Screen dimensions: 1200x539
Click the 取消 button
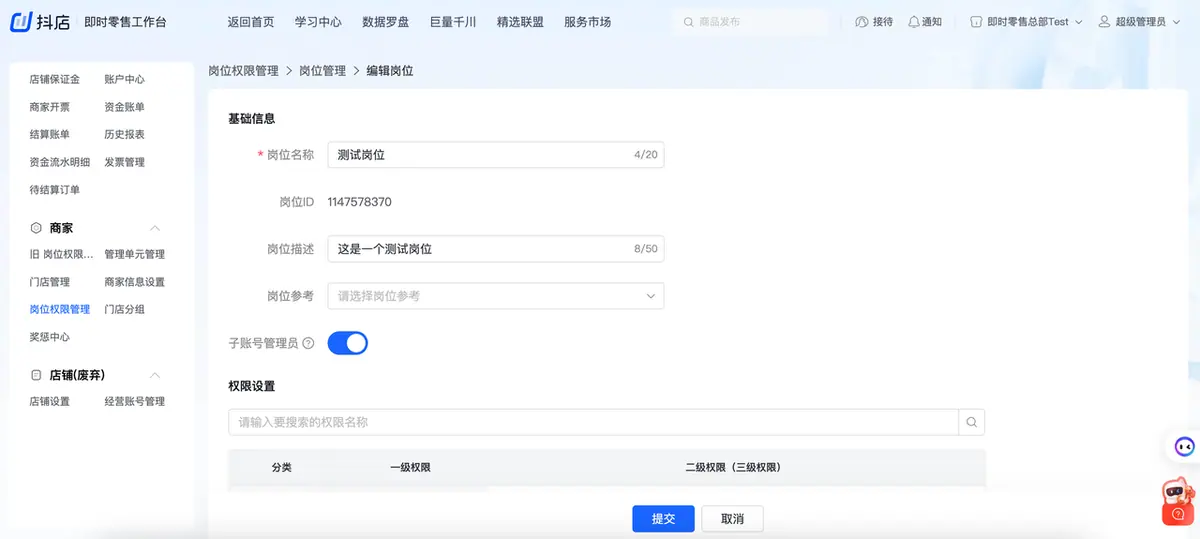(733, 519)
